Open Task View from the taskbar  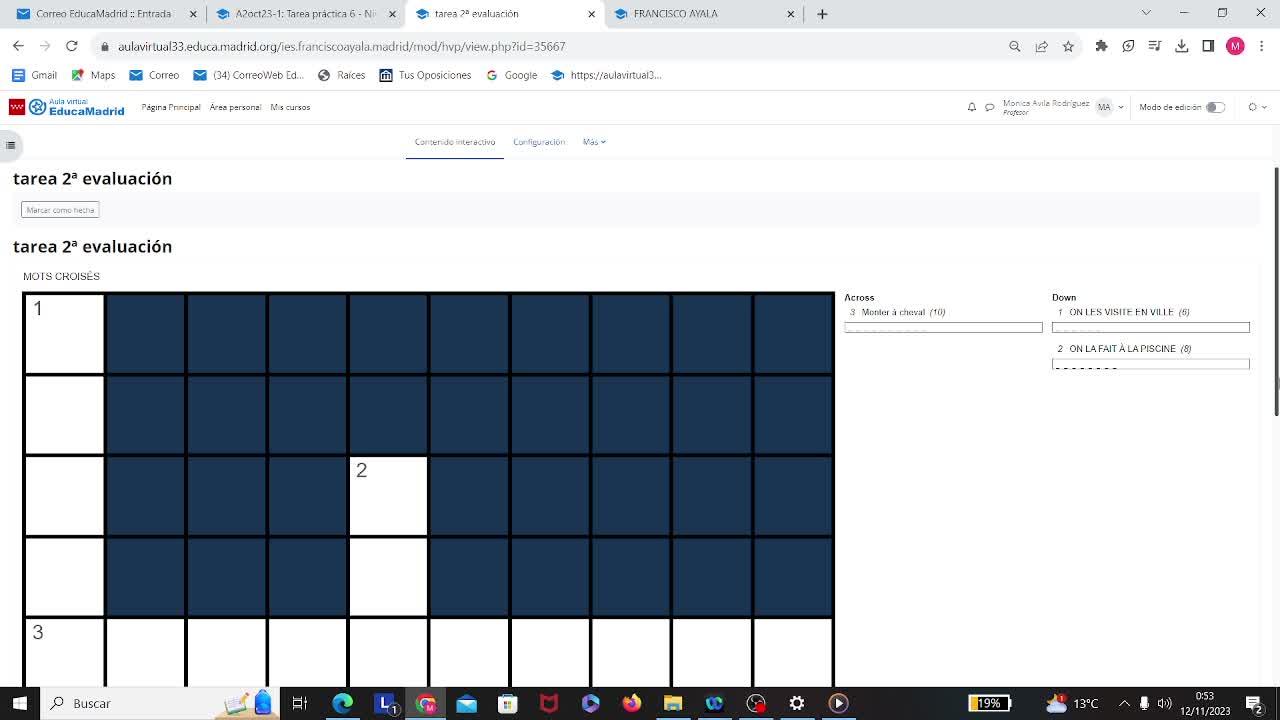pyautogui.click(x=299, y=703)
